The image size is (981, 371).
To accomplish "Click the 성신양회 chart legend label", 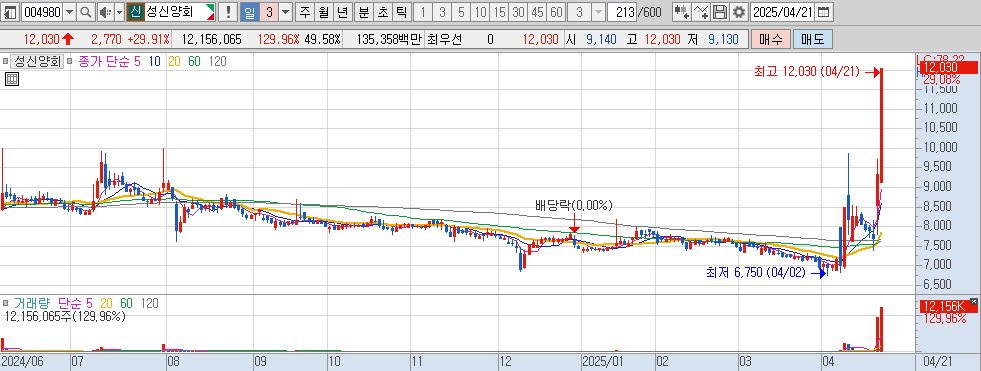I will (38, 61).
